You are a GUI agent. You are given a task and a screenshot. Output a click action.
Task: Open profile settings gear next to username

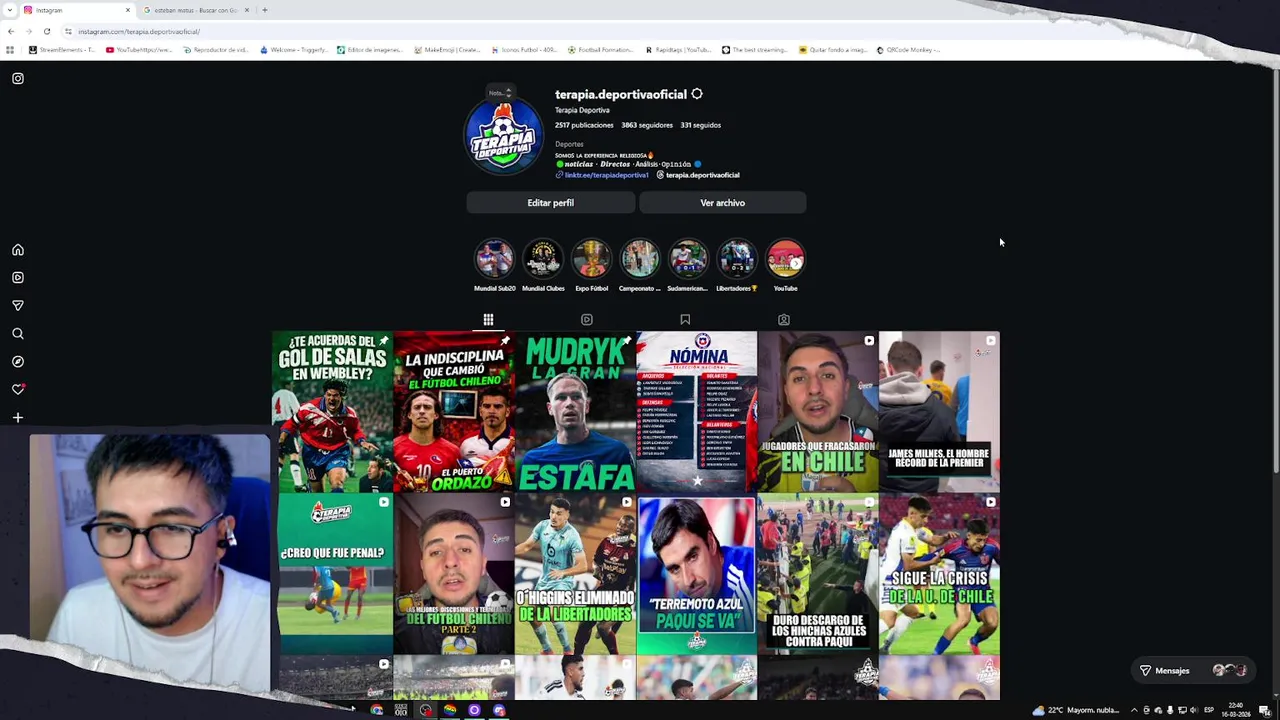pos(697,94)
